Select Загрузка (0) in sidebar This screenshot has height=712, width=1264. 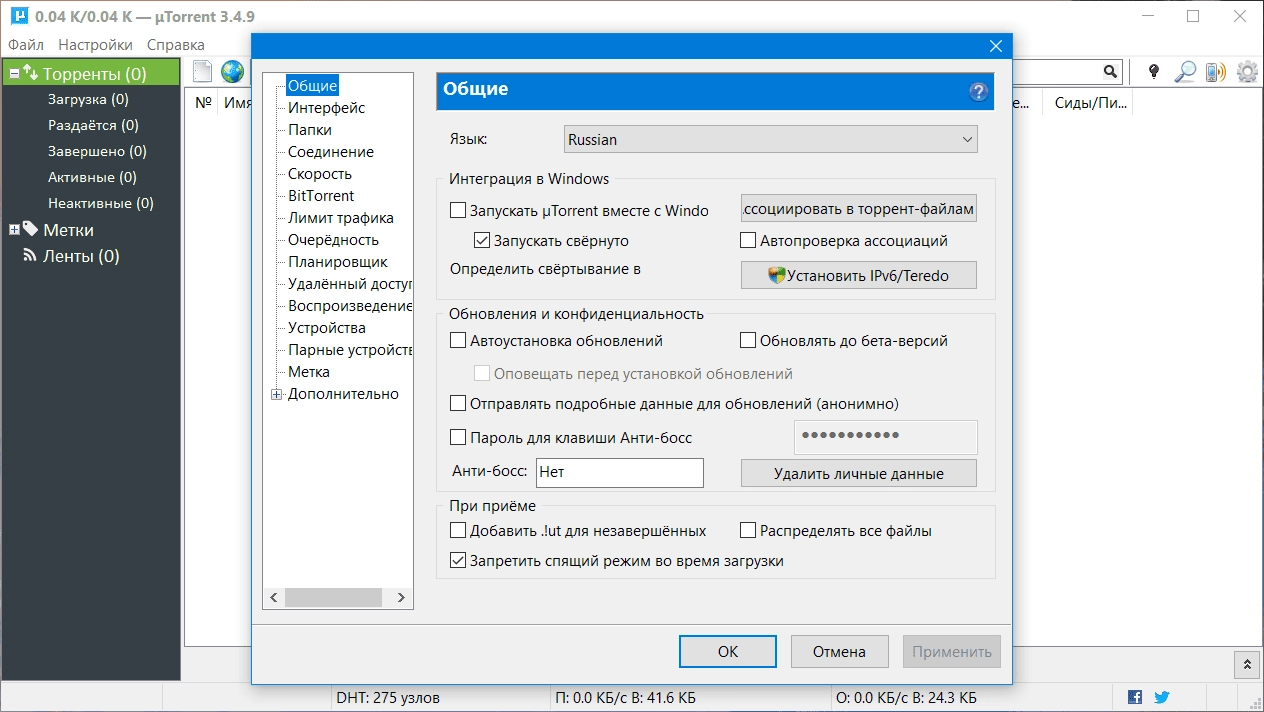coord(88,99)
